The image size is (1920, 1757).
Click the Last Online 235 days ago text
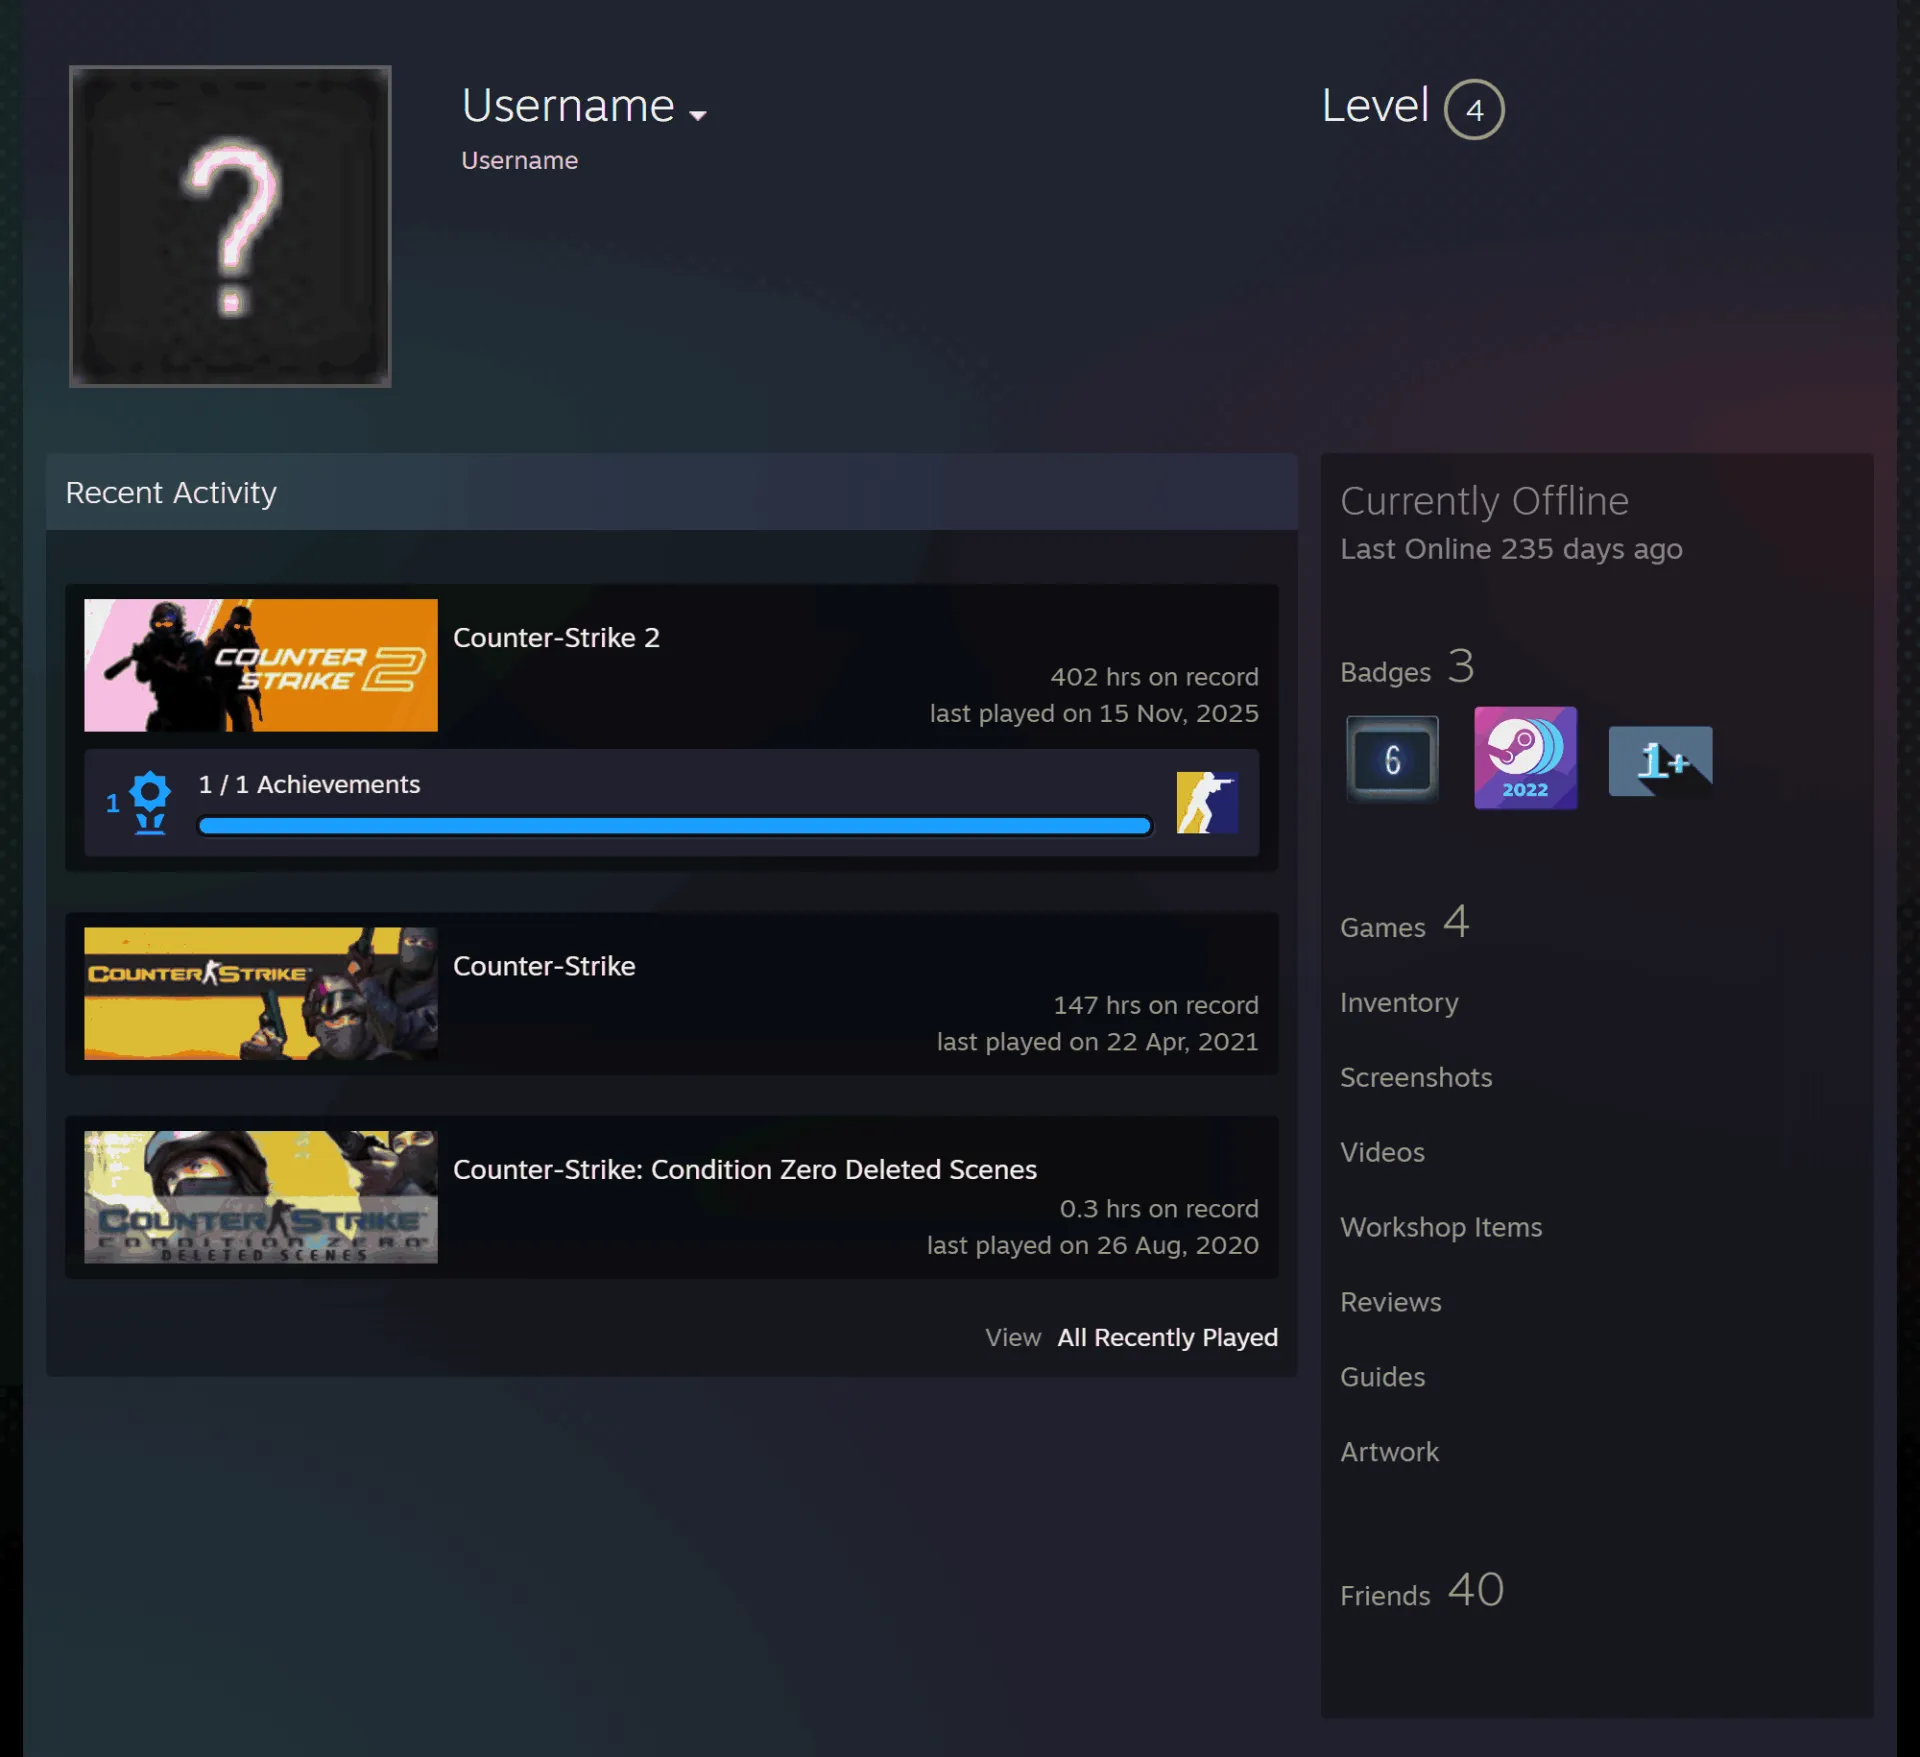[1511, 549]
